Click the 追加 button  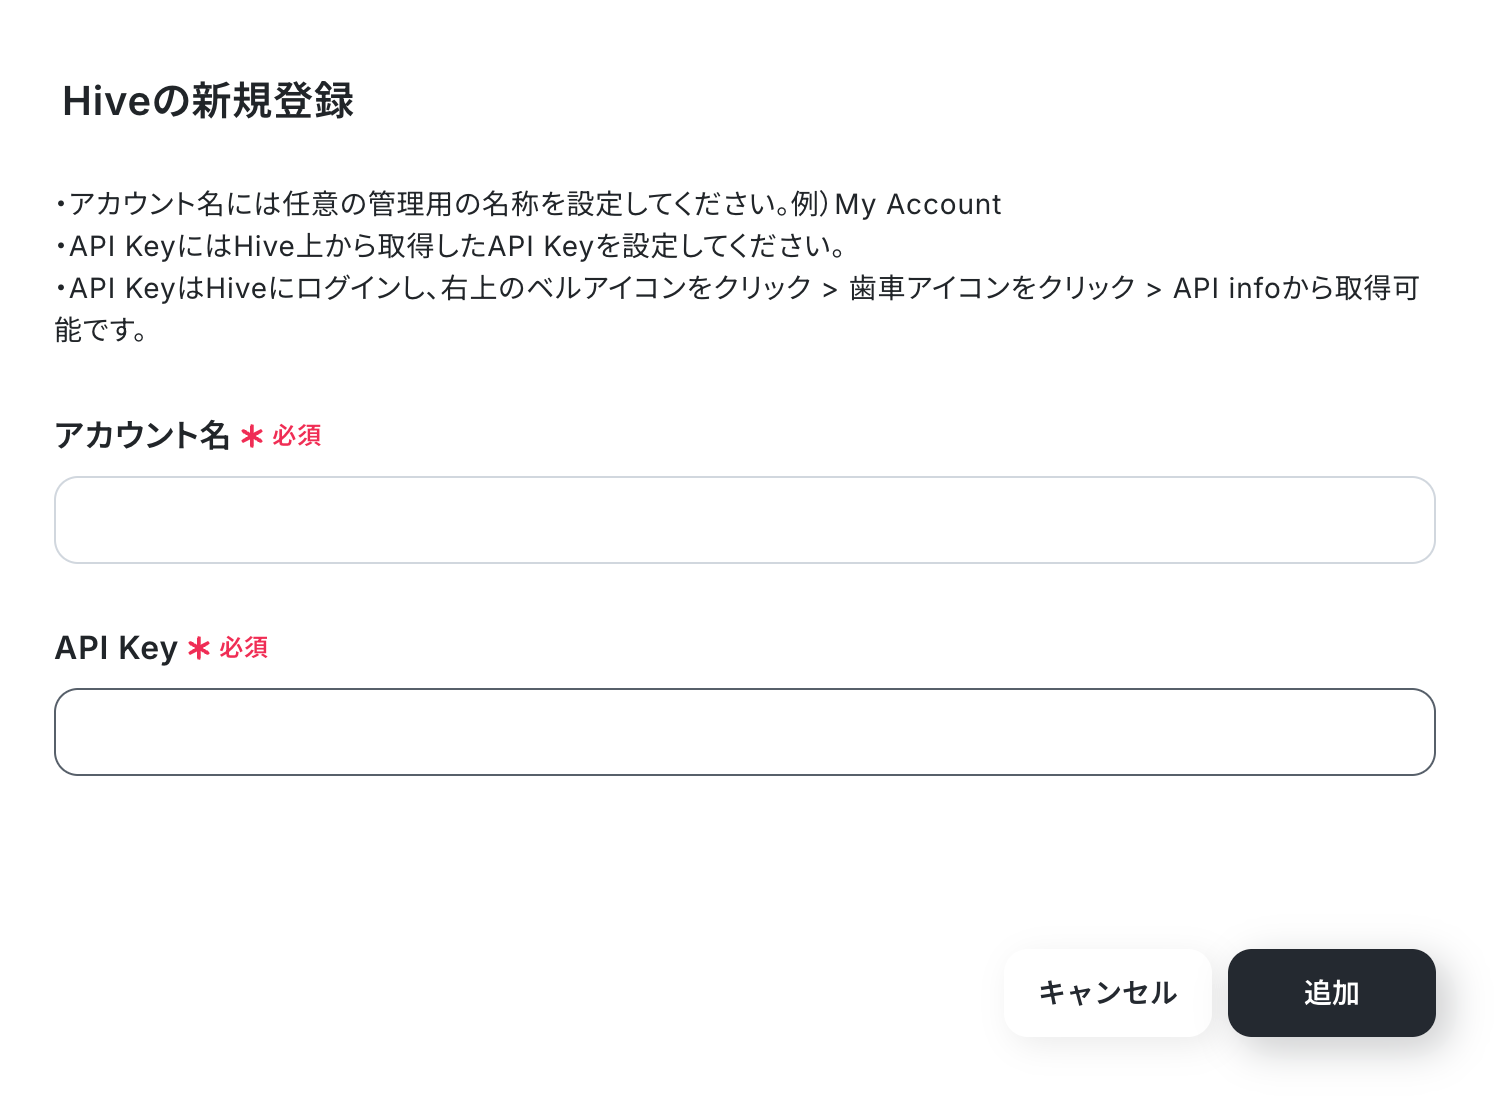click(x=1331, y=993)
